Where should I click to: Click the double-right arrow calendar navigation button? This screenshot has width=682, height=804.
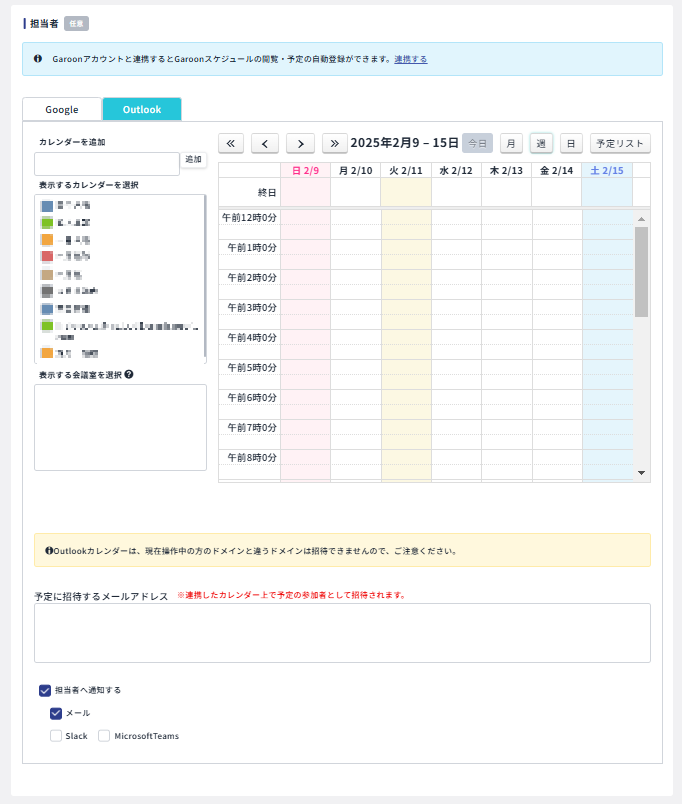click(x=335, y=143)
